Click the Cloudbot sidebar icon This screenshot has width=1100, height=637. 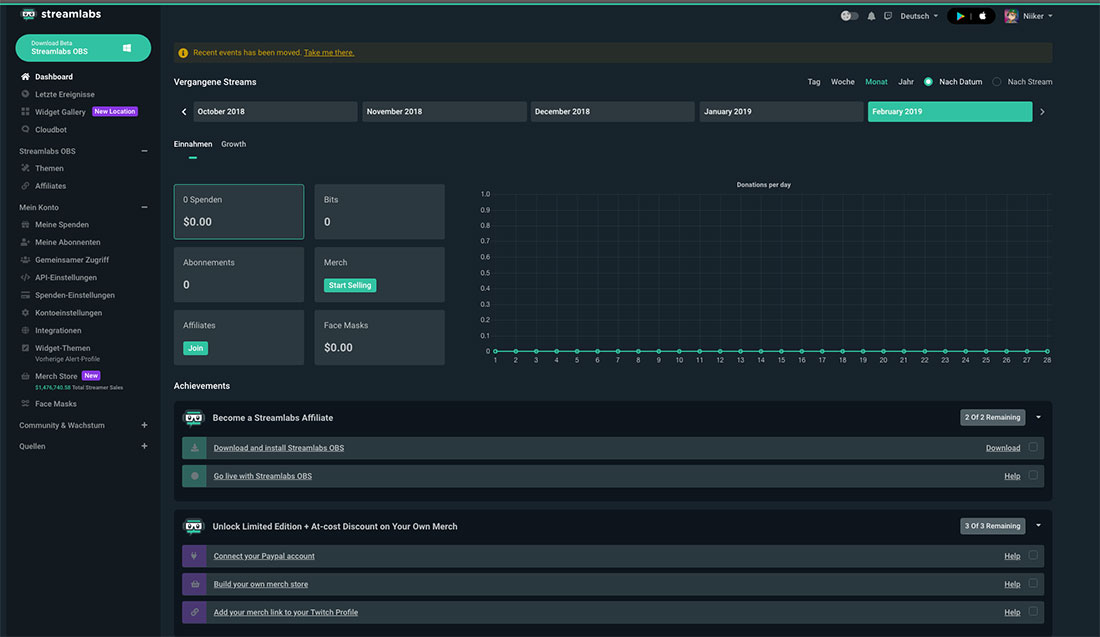[x=25, y=129]
